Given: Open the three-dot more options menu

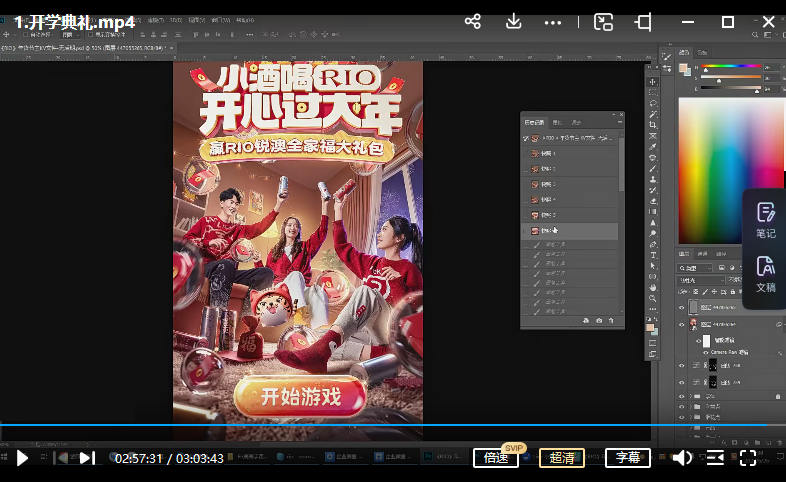Looking at the screenshot, I should [x=552, y=22].
